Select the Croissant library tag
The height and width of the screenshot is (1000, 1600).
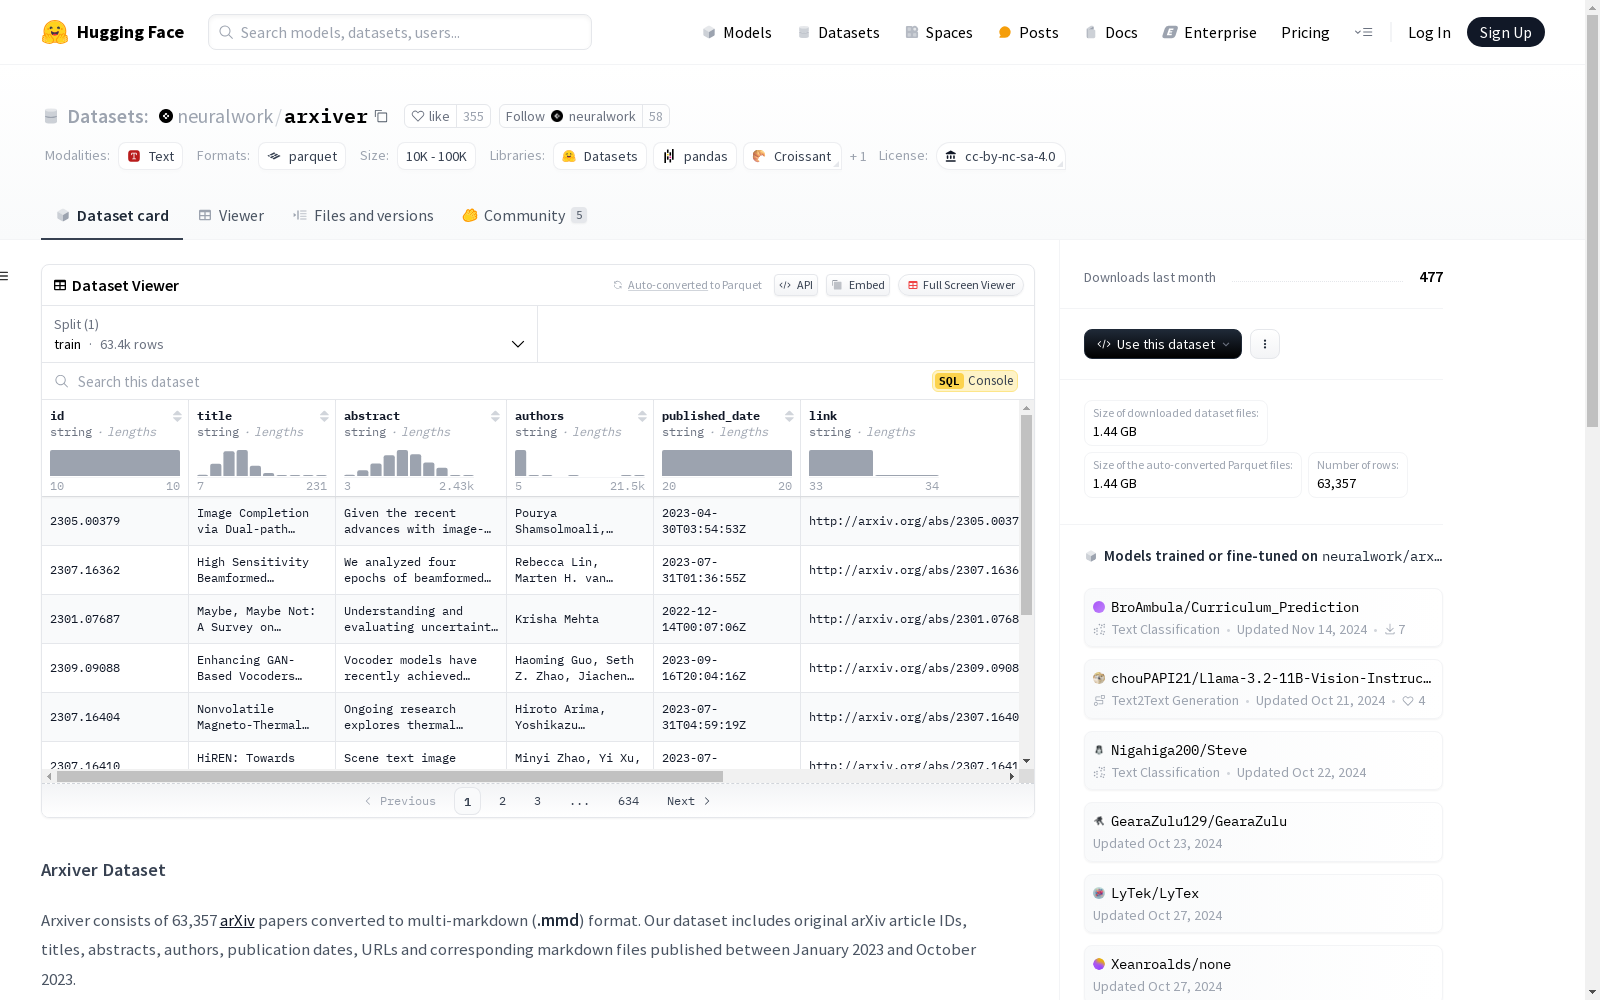pyautogui.click(x=792, y=156)
